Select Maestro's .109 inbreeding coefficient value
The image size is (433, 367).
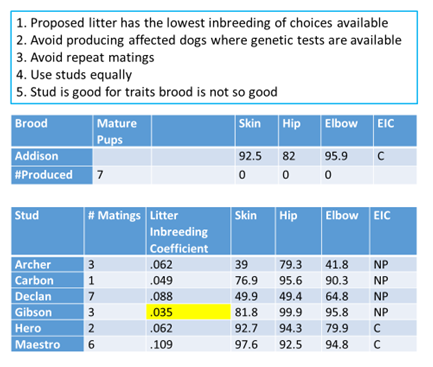click(x=188, y=344)
